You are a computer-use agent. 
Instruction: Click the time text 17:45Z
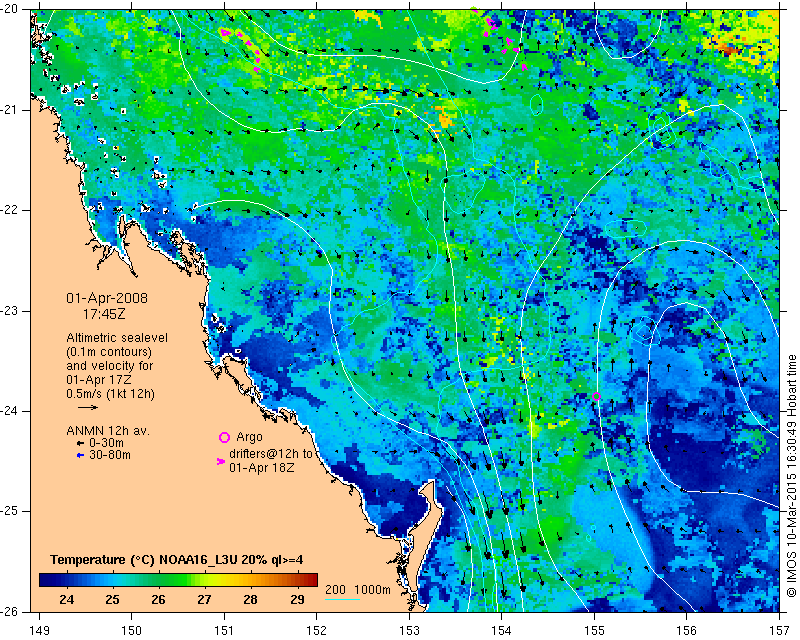click(104, 314)
